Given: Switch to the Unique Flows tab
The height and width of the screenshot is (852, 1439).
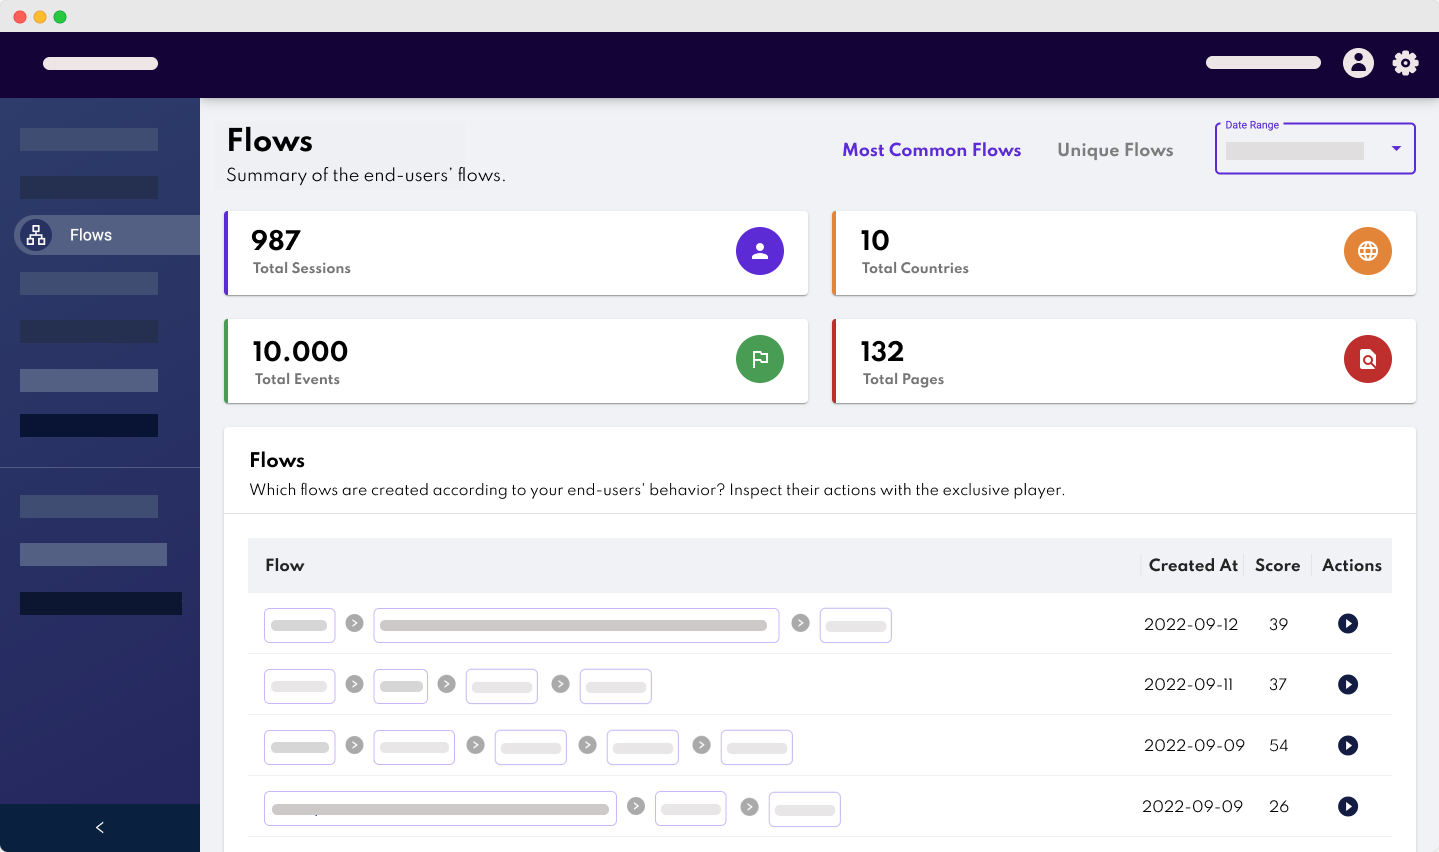Looking at the screenshot, I should [1115, 150].
